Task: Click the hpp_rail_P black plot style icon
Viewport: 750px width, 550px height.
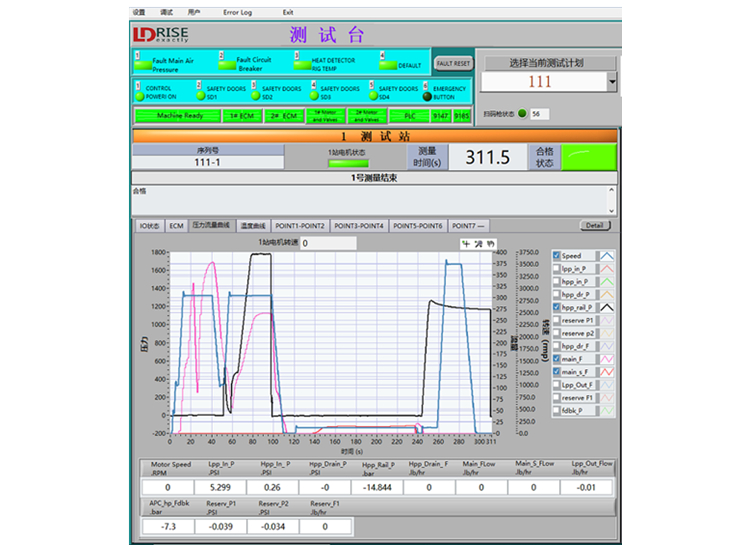Action: 607,308
